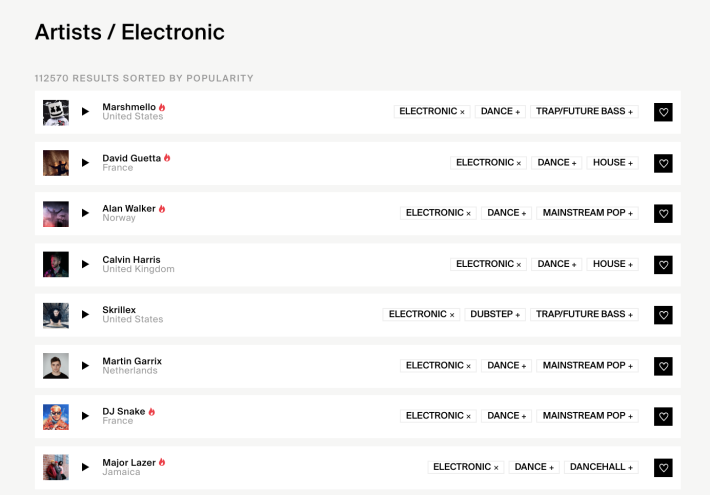Start playback for Skrillex

85,314
